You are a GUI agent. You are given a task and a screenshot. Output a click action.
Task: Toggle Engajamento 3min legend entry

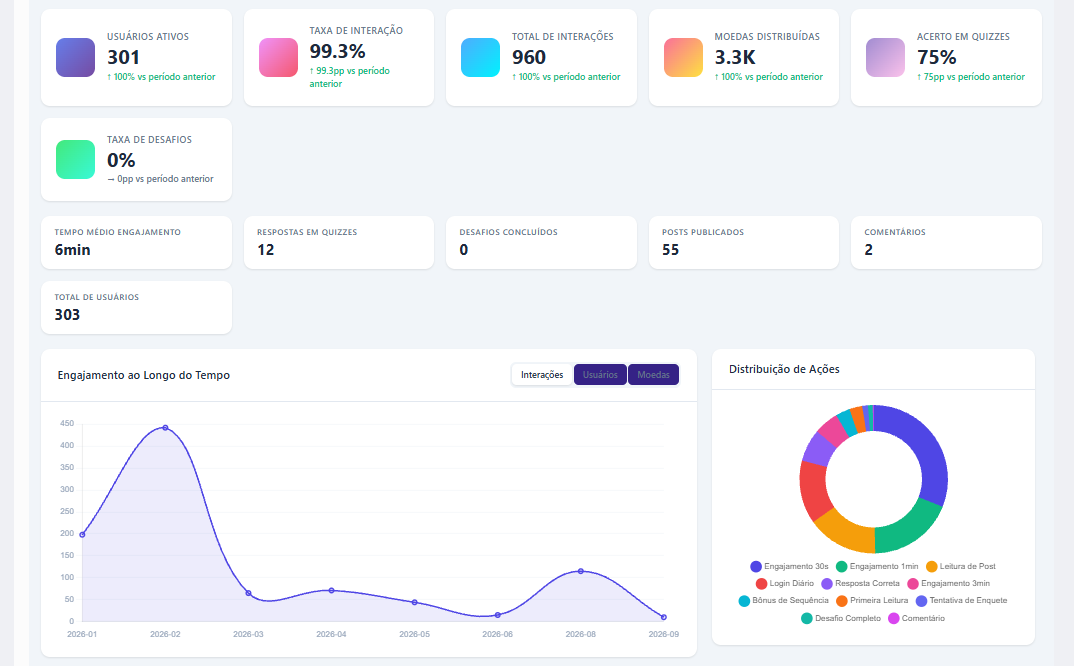point(949,584)
